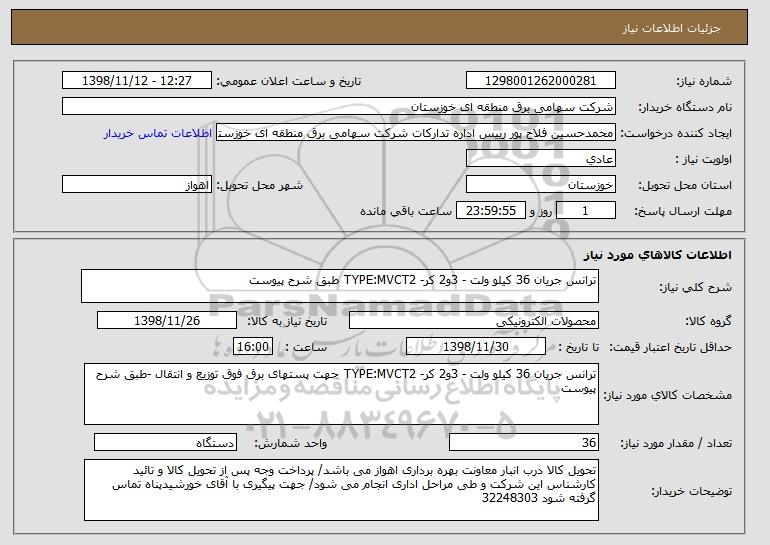This screenshot has height=545, width=770.
Task: Click the ساعت label beside the 16:00 field
Action: (306, 347)
